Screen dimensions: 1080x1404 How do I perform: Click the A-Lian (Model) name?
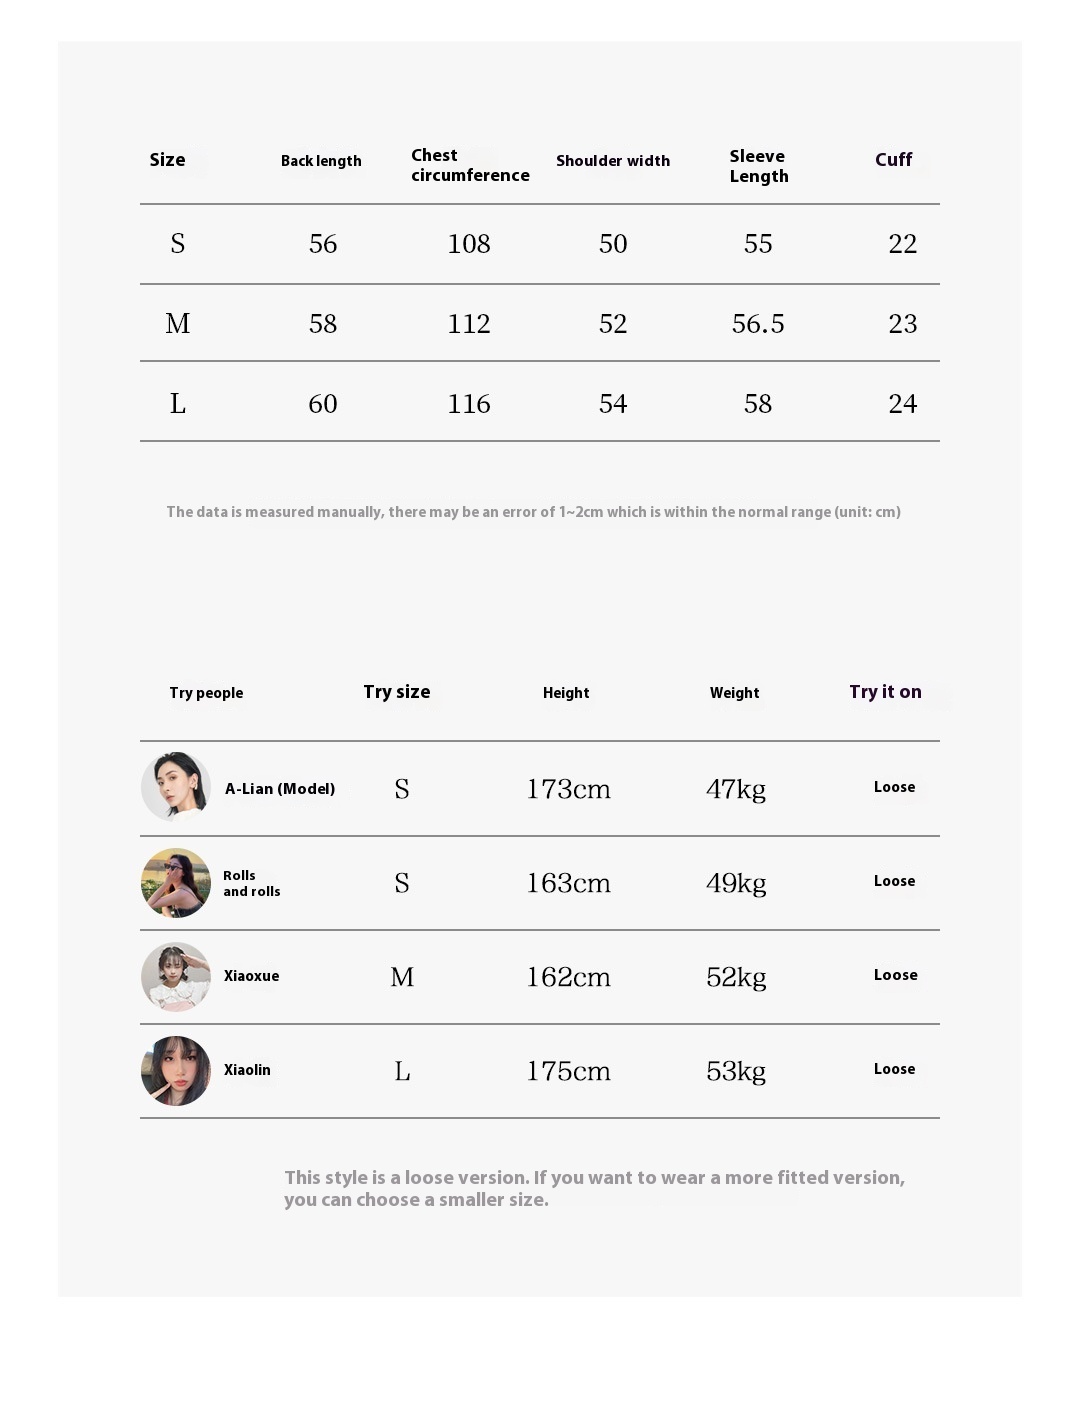pyautogui.click(x=280, y=789)
